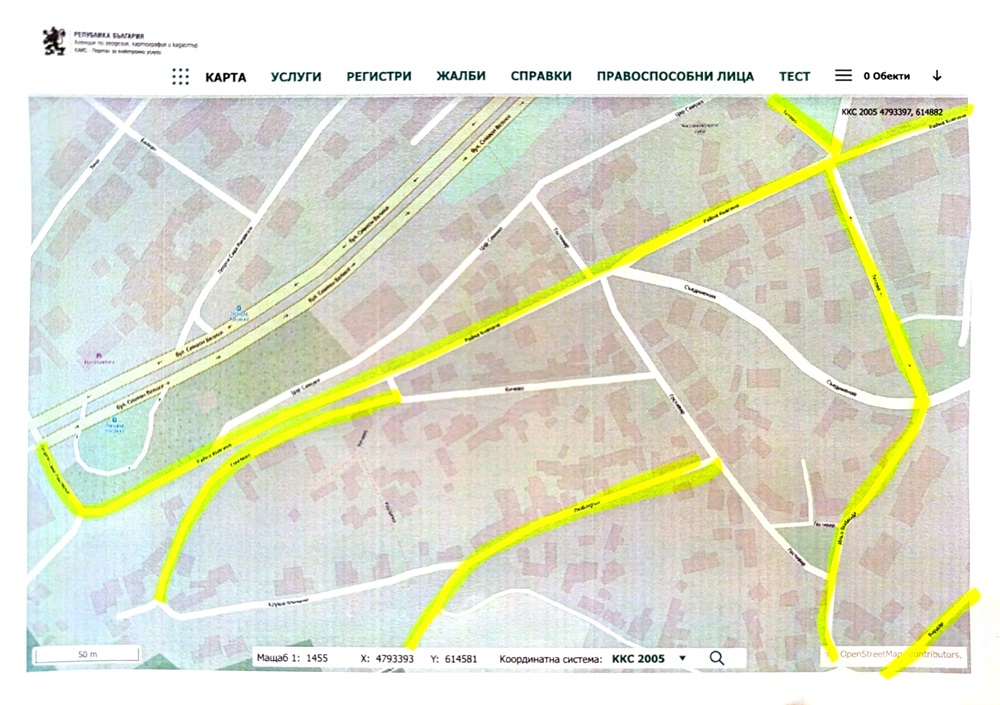Select the pink shop marker on the map
The height and width of the screenshot is (705, 1000).
(97, 356)
